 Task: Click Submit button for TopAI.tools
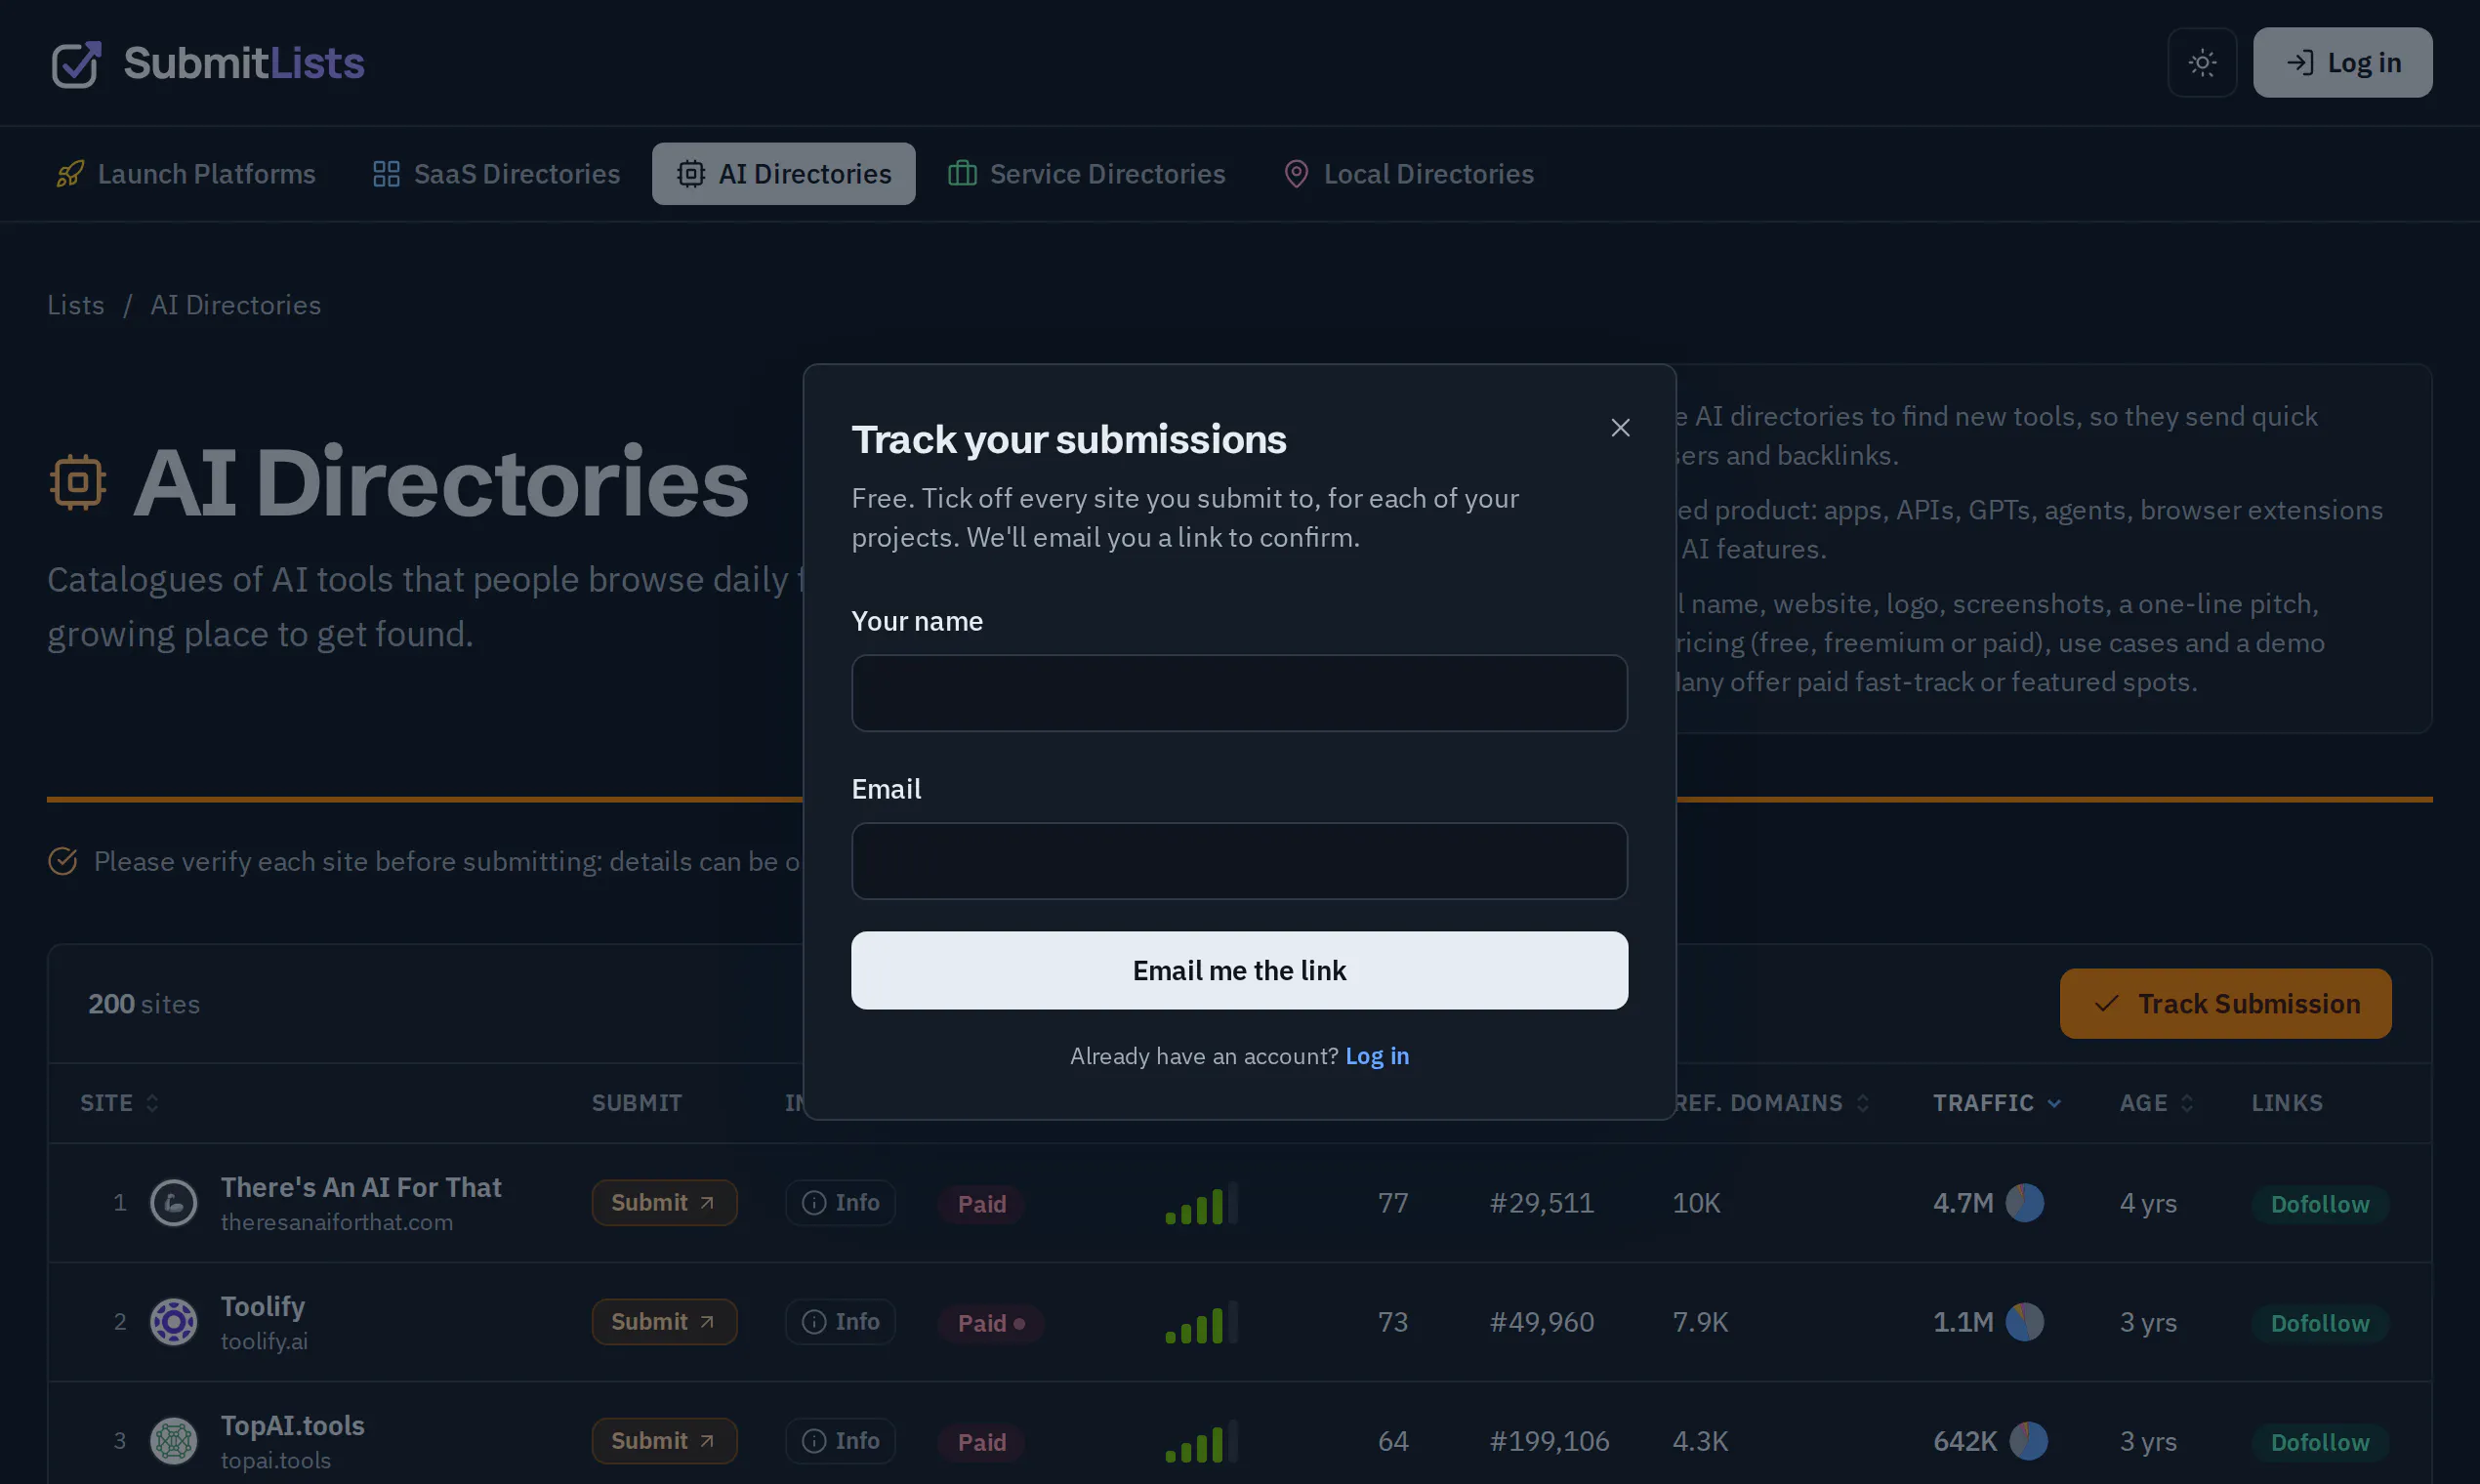point(664,1441)
